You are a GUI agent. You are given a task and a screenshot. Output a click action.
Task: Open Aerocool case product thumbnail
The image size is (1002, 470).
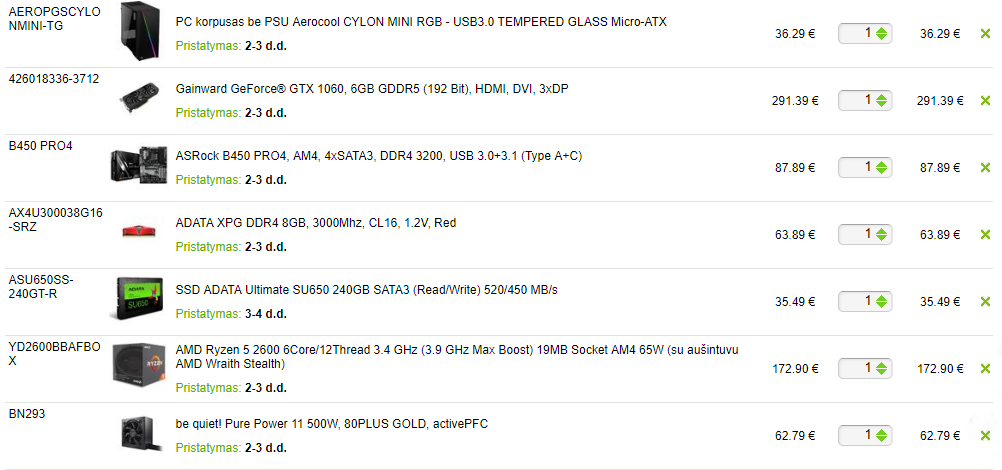click(x=139, y=31)
